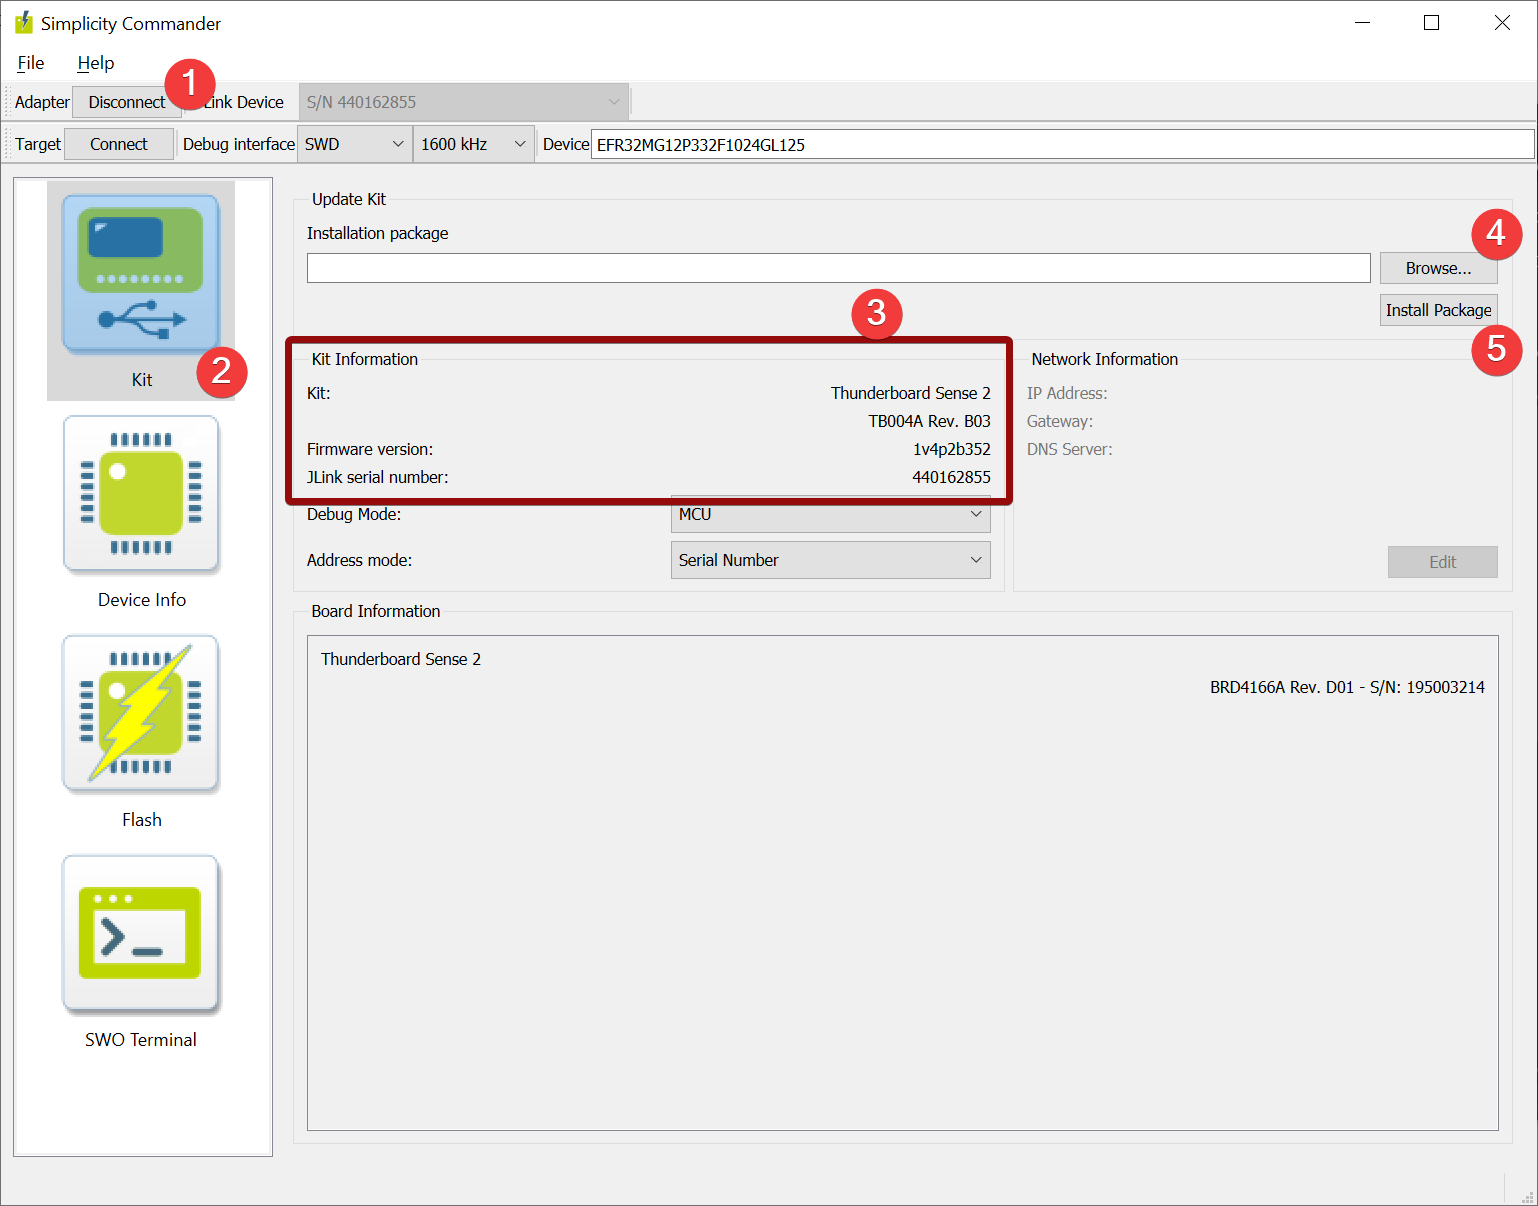Click the DNS Server label

pyautogui.click(x=1069, y=449)
